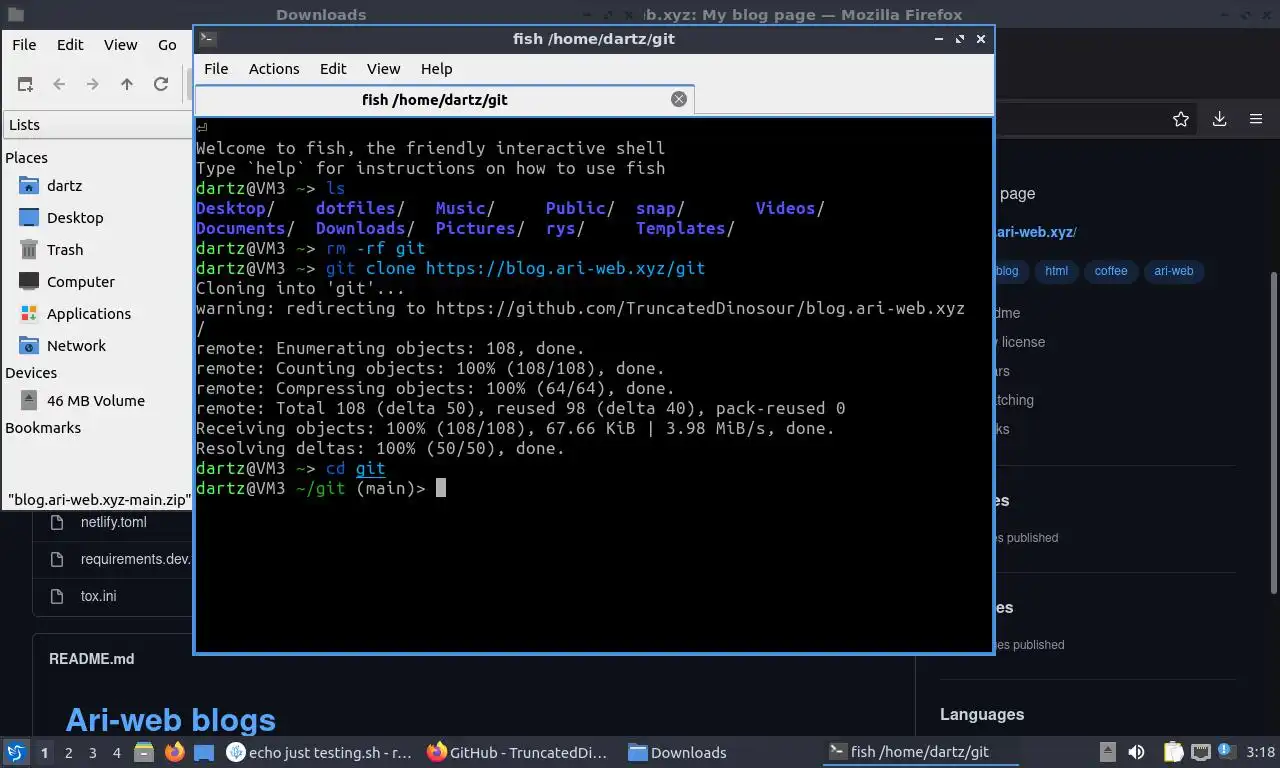Switch to virtual desktop 3
Screen dimensions: 1280x768
(x=92, y=753)
